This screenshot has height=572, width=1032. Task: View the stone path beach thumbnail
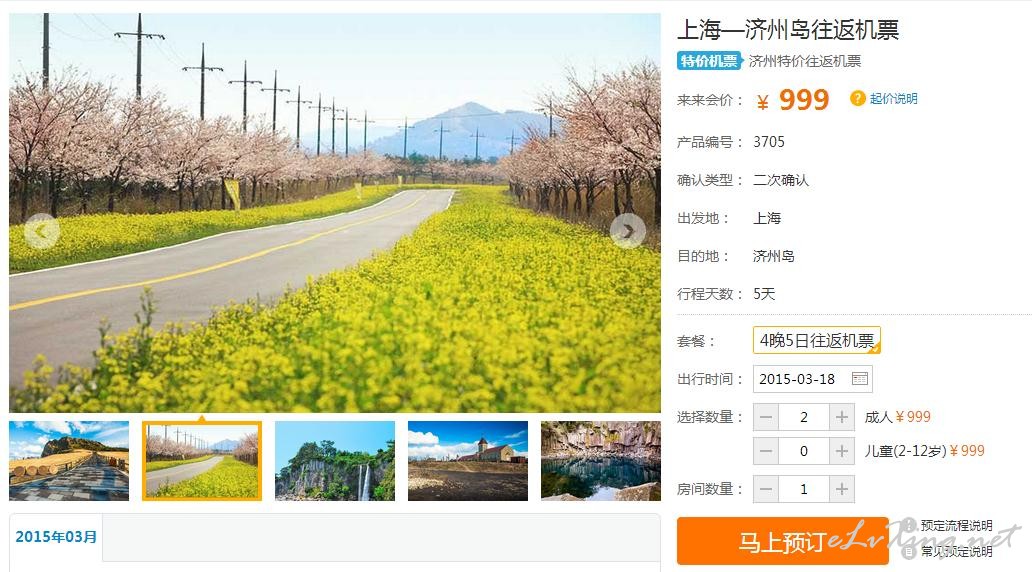[x=69, y=461]
